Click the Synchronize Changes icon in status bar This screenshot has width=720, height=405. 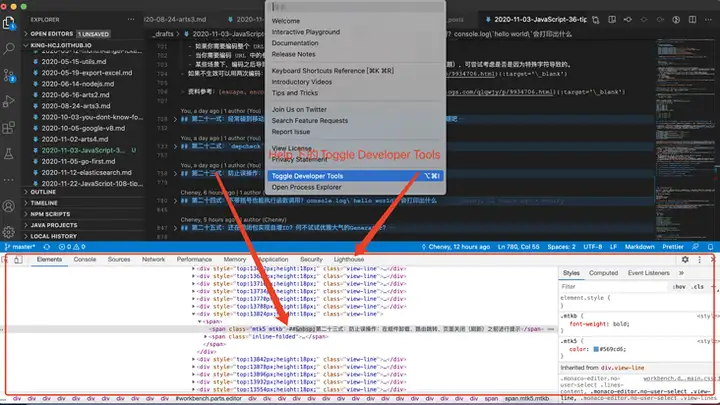coord(47,247)
